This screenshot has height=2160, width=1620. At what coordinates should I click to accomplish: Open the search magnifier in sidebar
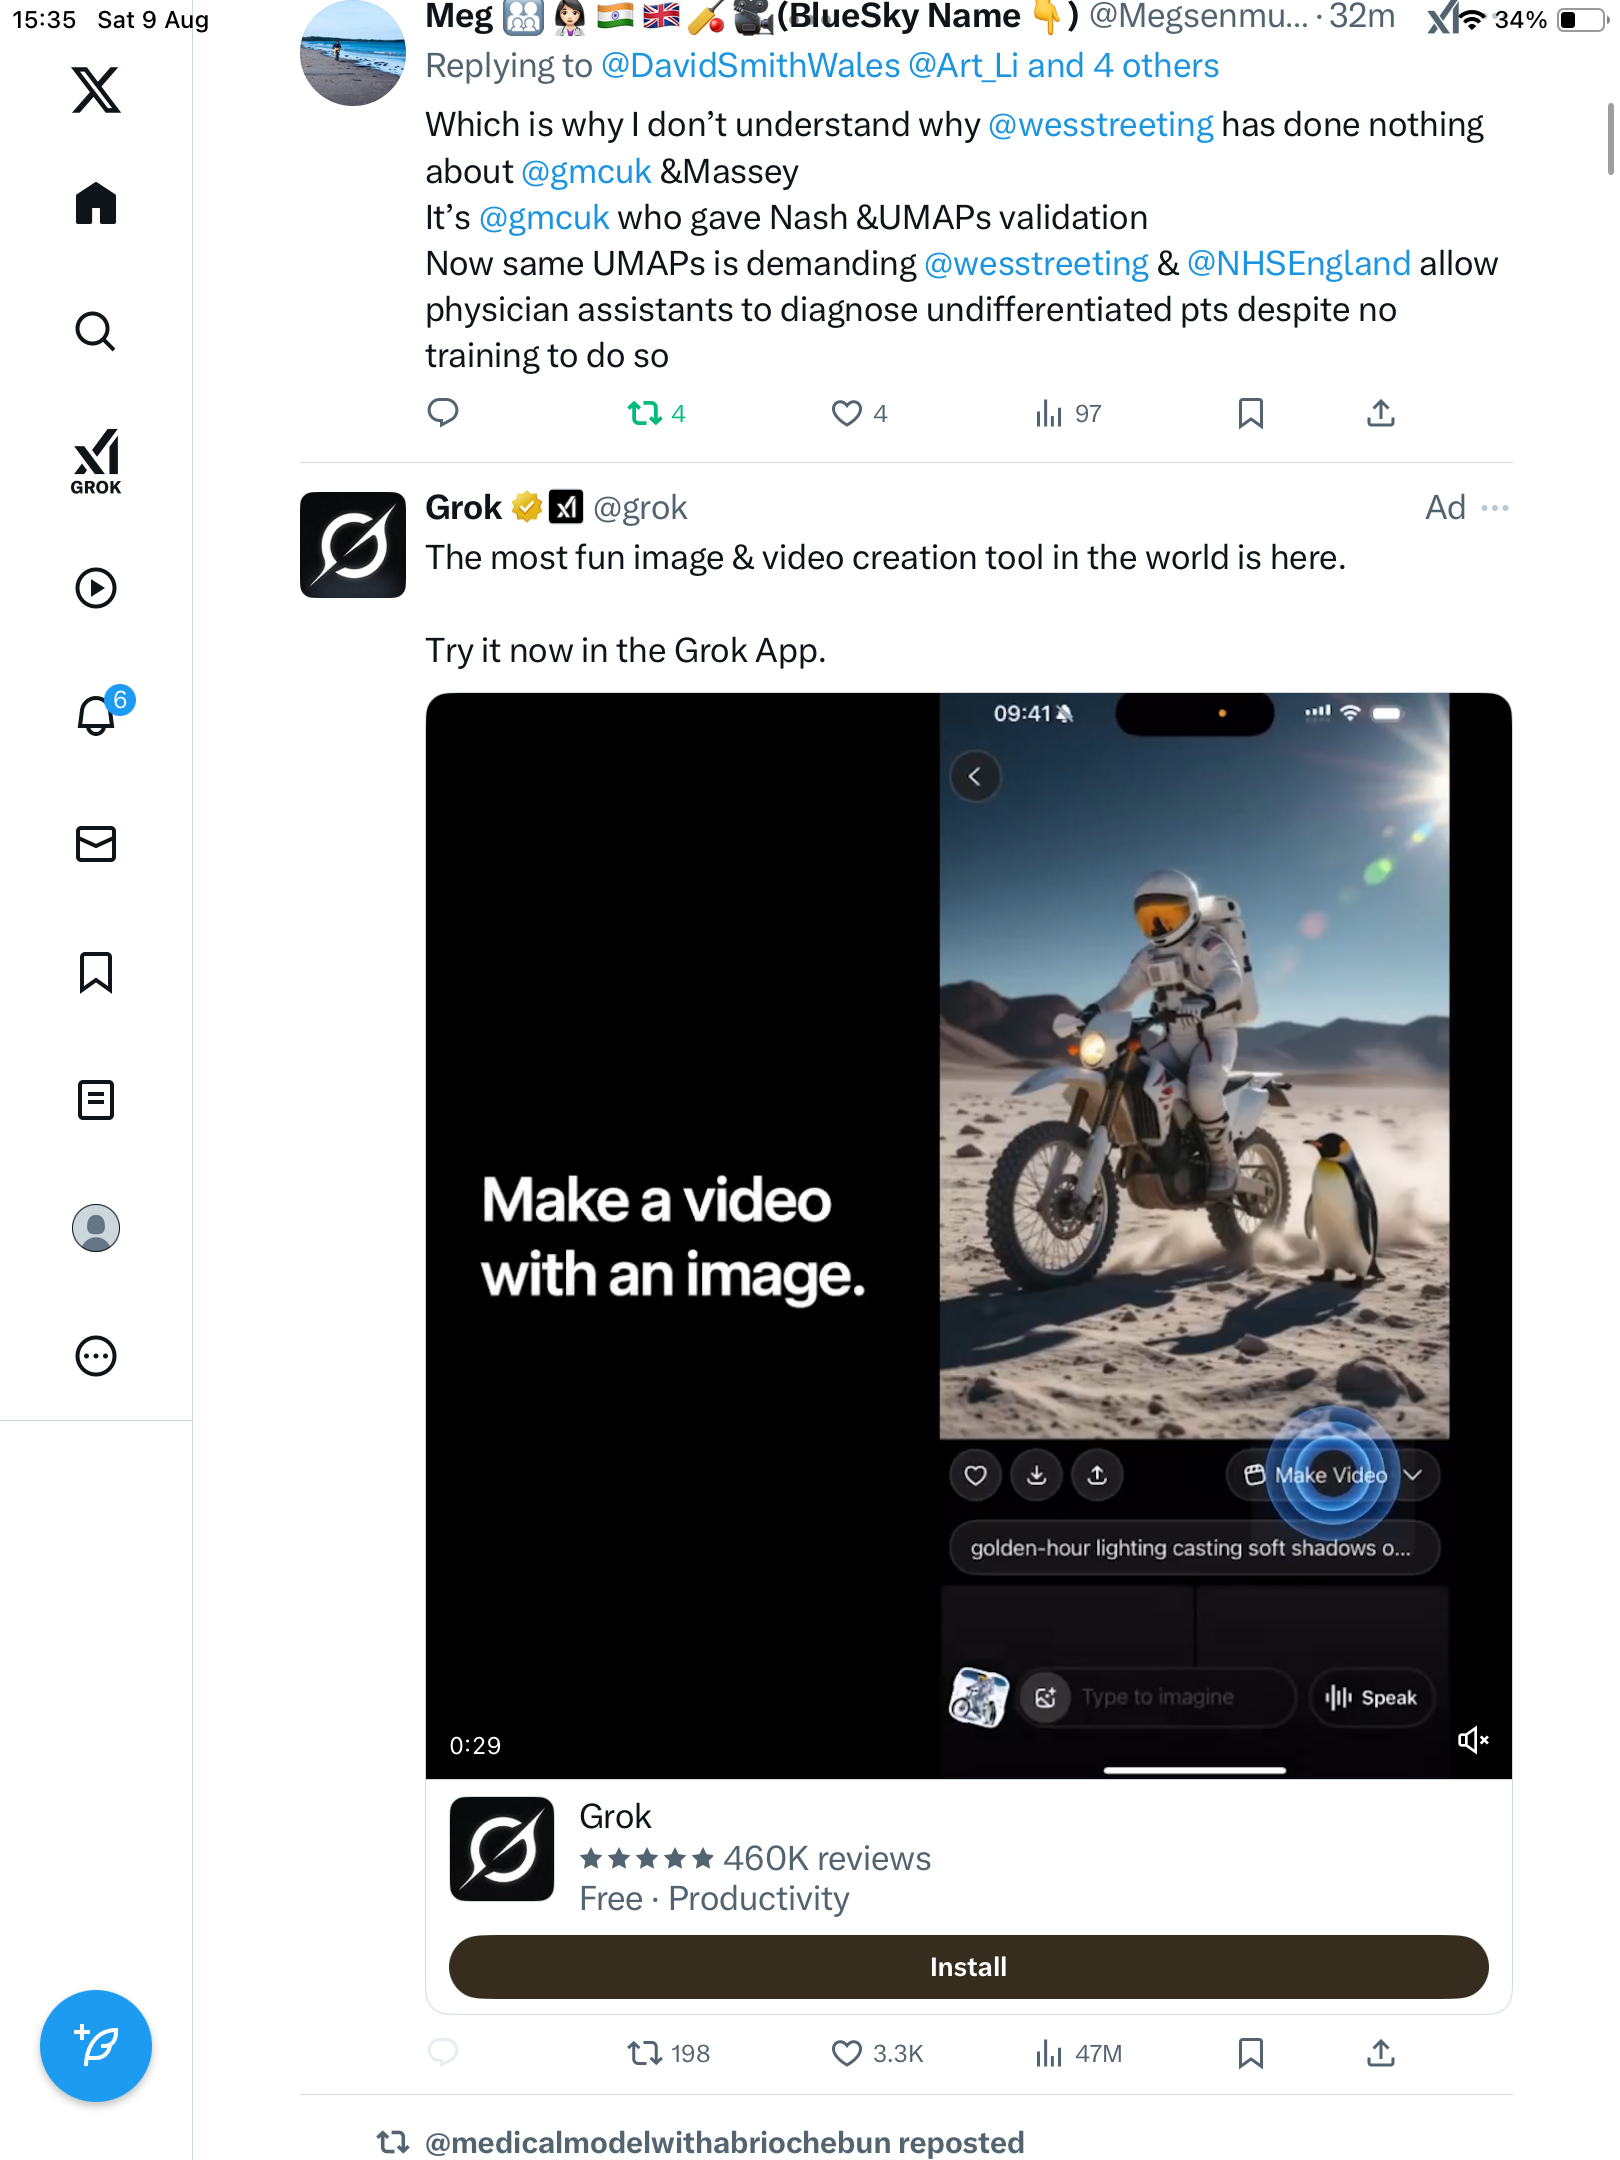96,332
